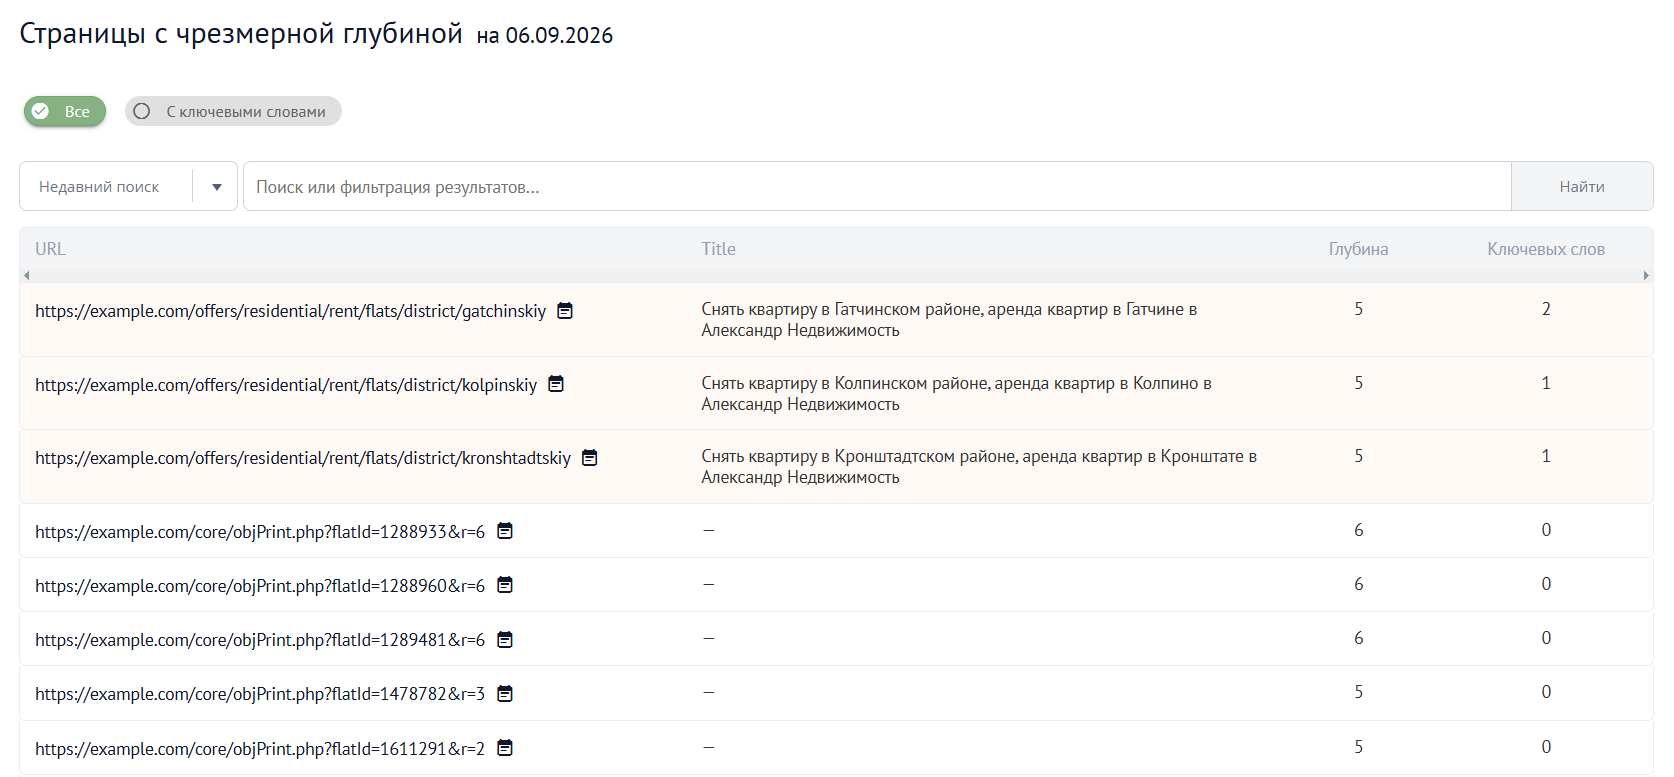Image resolution: width=1674 pixels, height=777 pixels.
Task: Click right arrow of horizontal table scrollbar
Action: (x=1646, y=275)
